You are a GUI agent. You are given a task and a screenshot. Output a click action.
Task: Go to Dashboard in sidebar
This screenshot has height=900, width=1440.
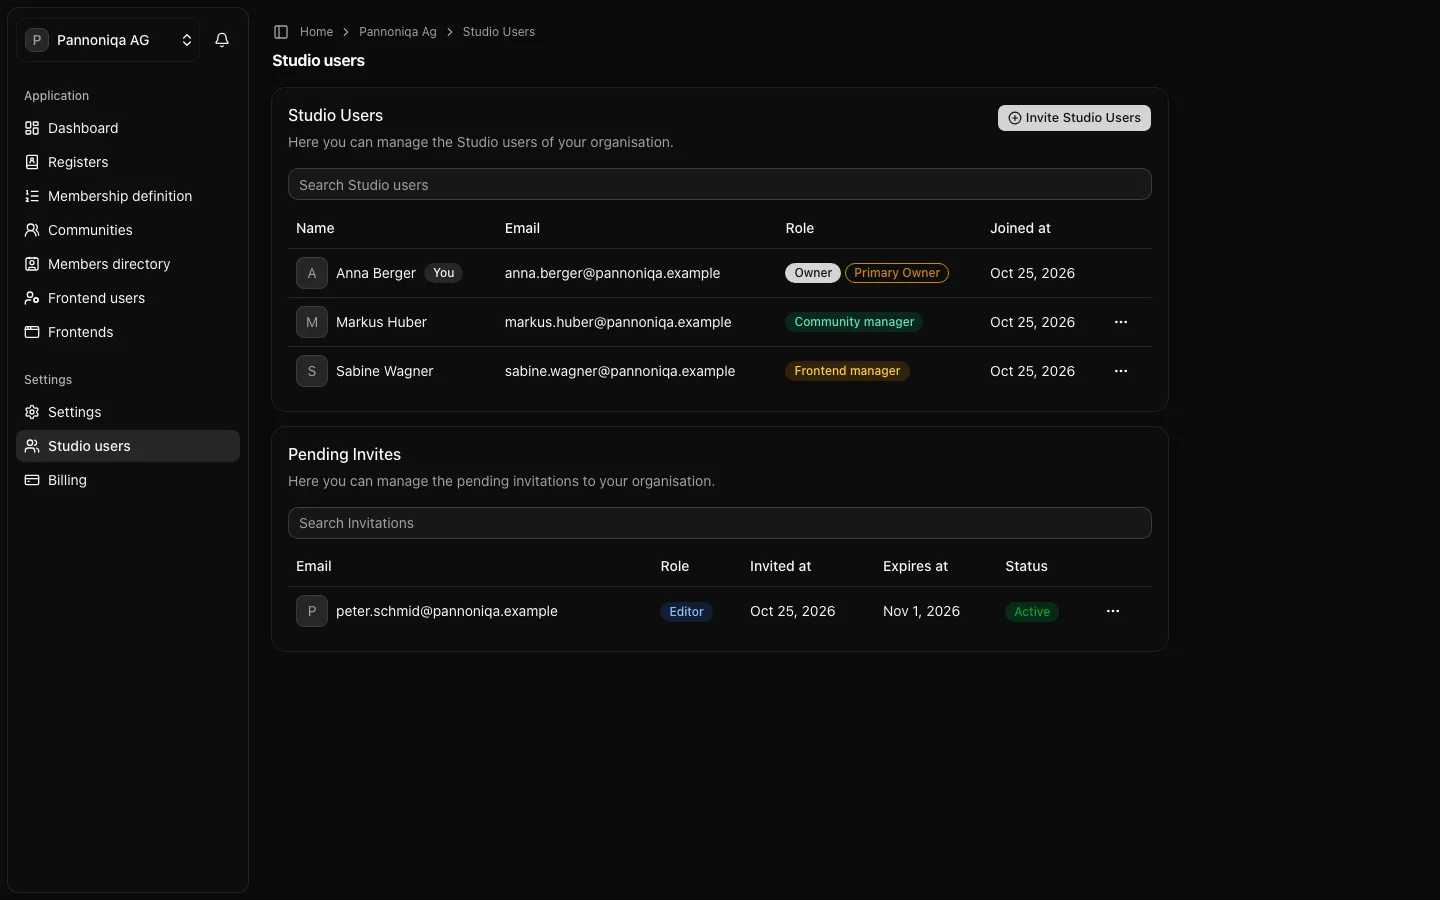pyautogui.click(x=128, y=128)
